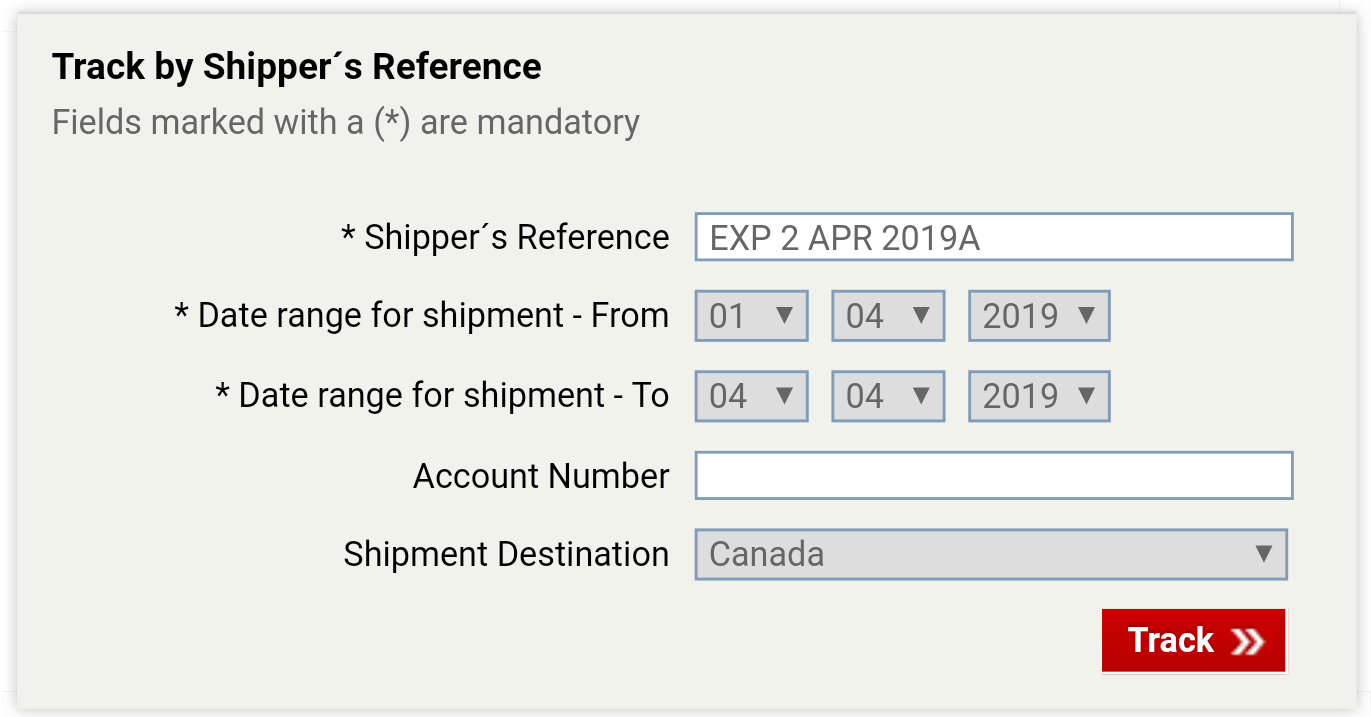Click the double-chevron icon on Track button
Image resolution: width=1371 pixels, height=717 pixels.
1248,641
